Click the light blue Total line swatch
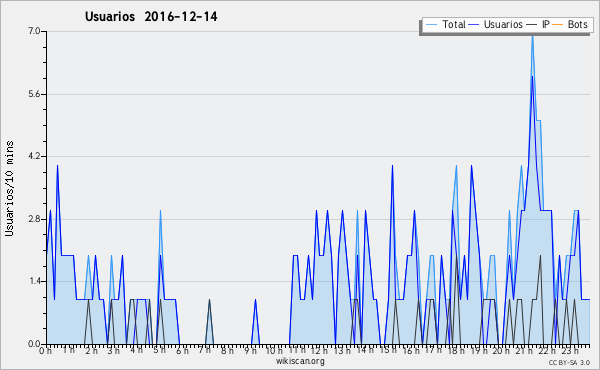This screenshot has height=370, width=600. point(431,25)
